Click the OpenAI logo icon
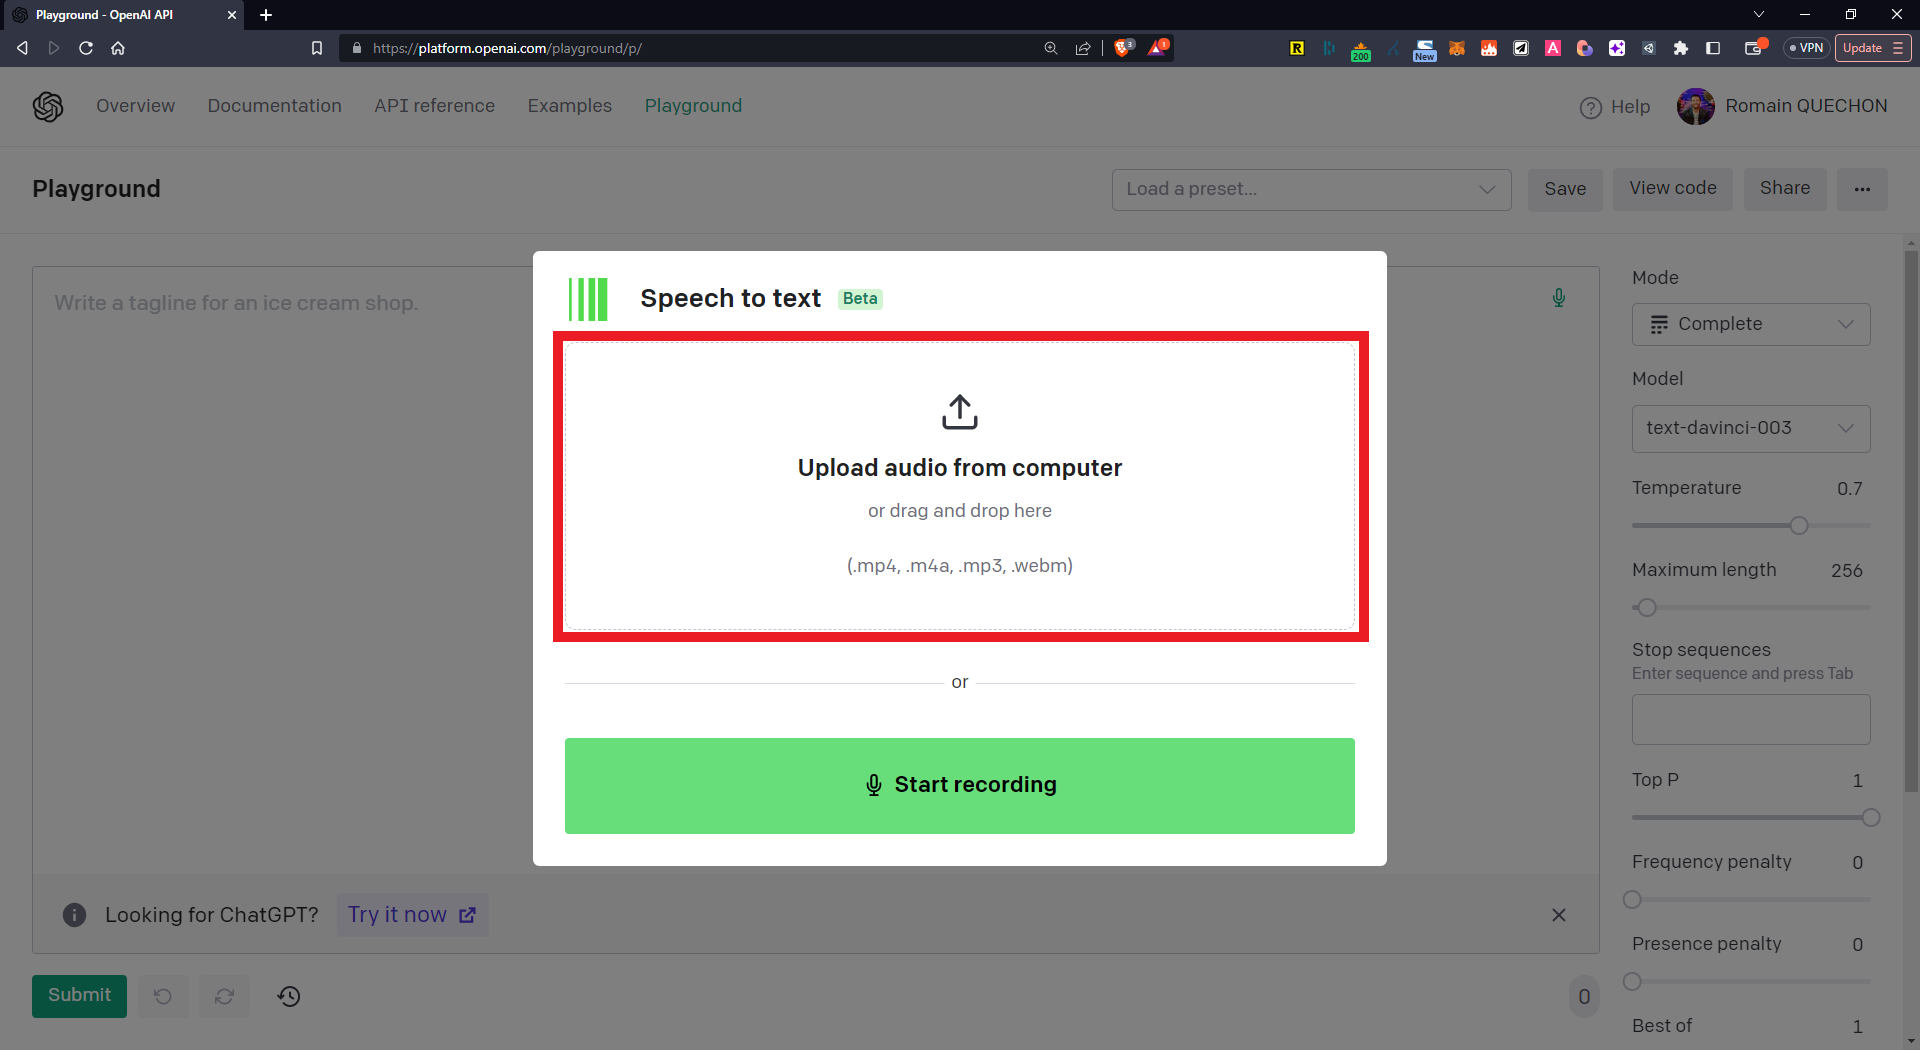Viewport: 1920px width, 1050px height. (x=48, y=106)
